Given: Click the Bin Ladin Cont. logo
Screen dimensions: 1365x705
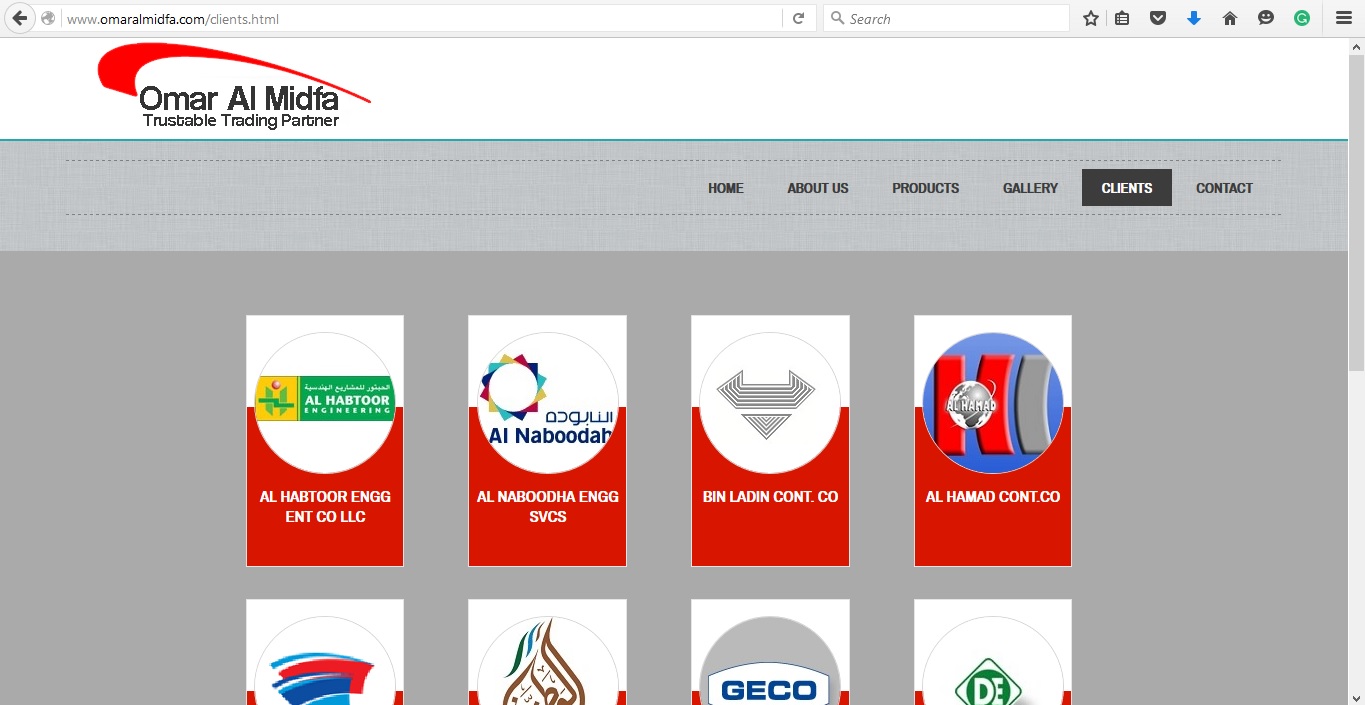Looking at the screenshot, I should point(770,402).
